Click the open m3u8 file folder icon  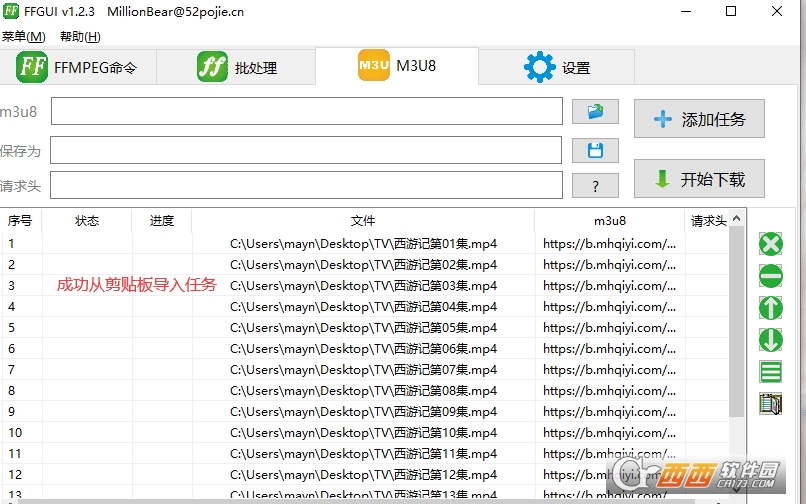click(x=595, y=111)
